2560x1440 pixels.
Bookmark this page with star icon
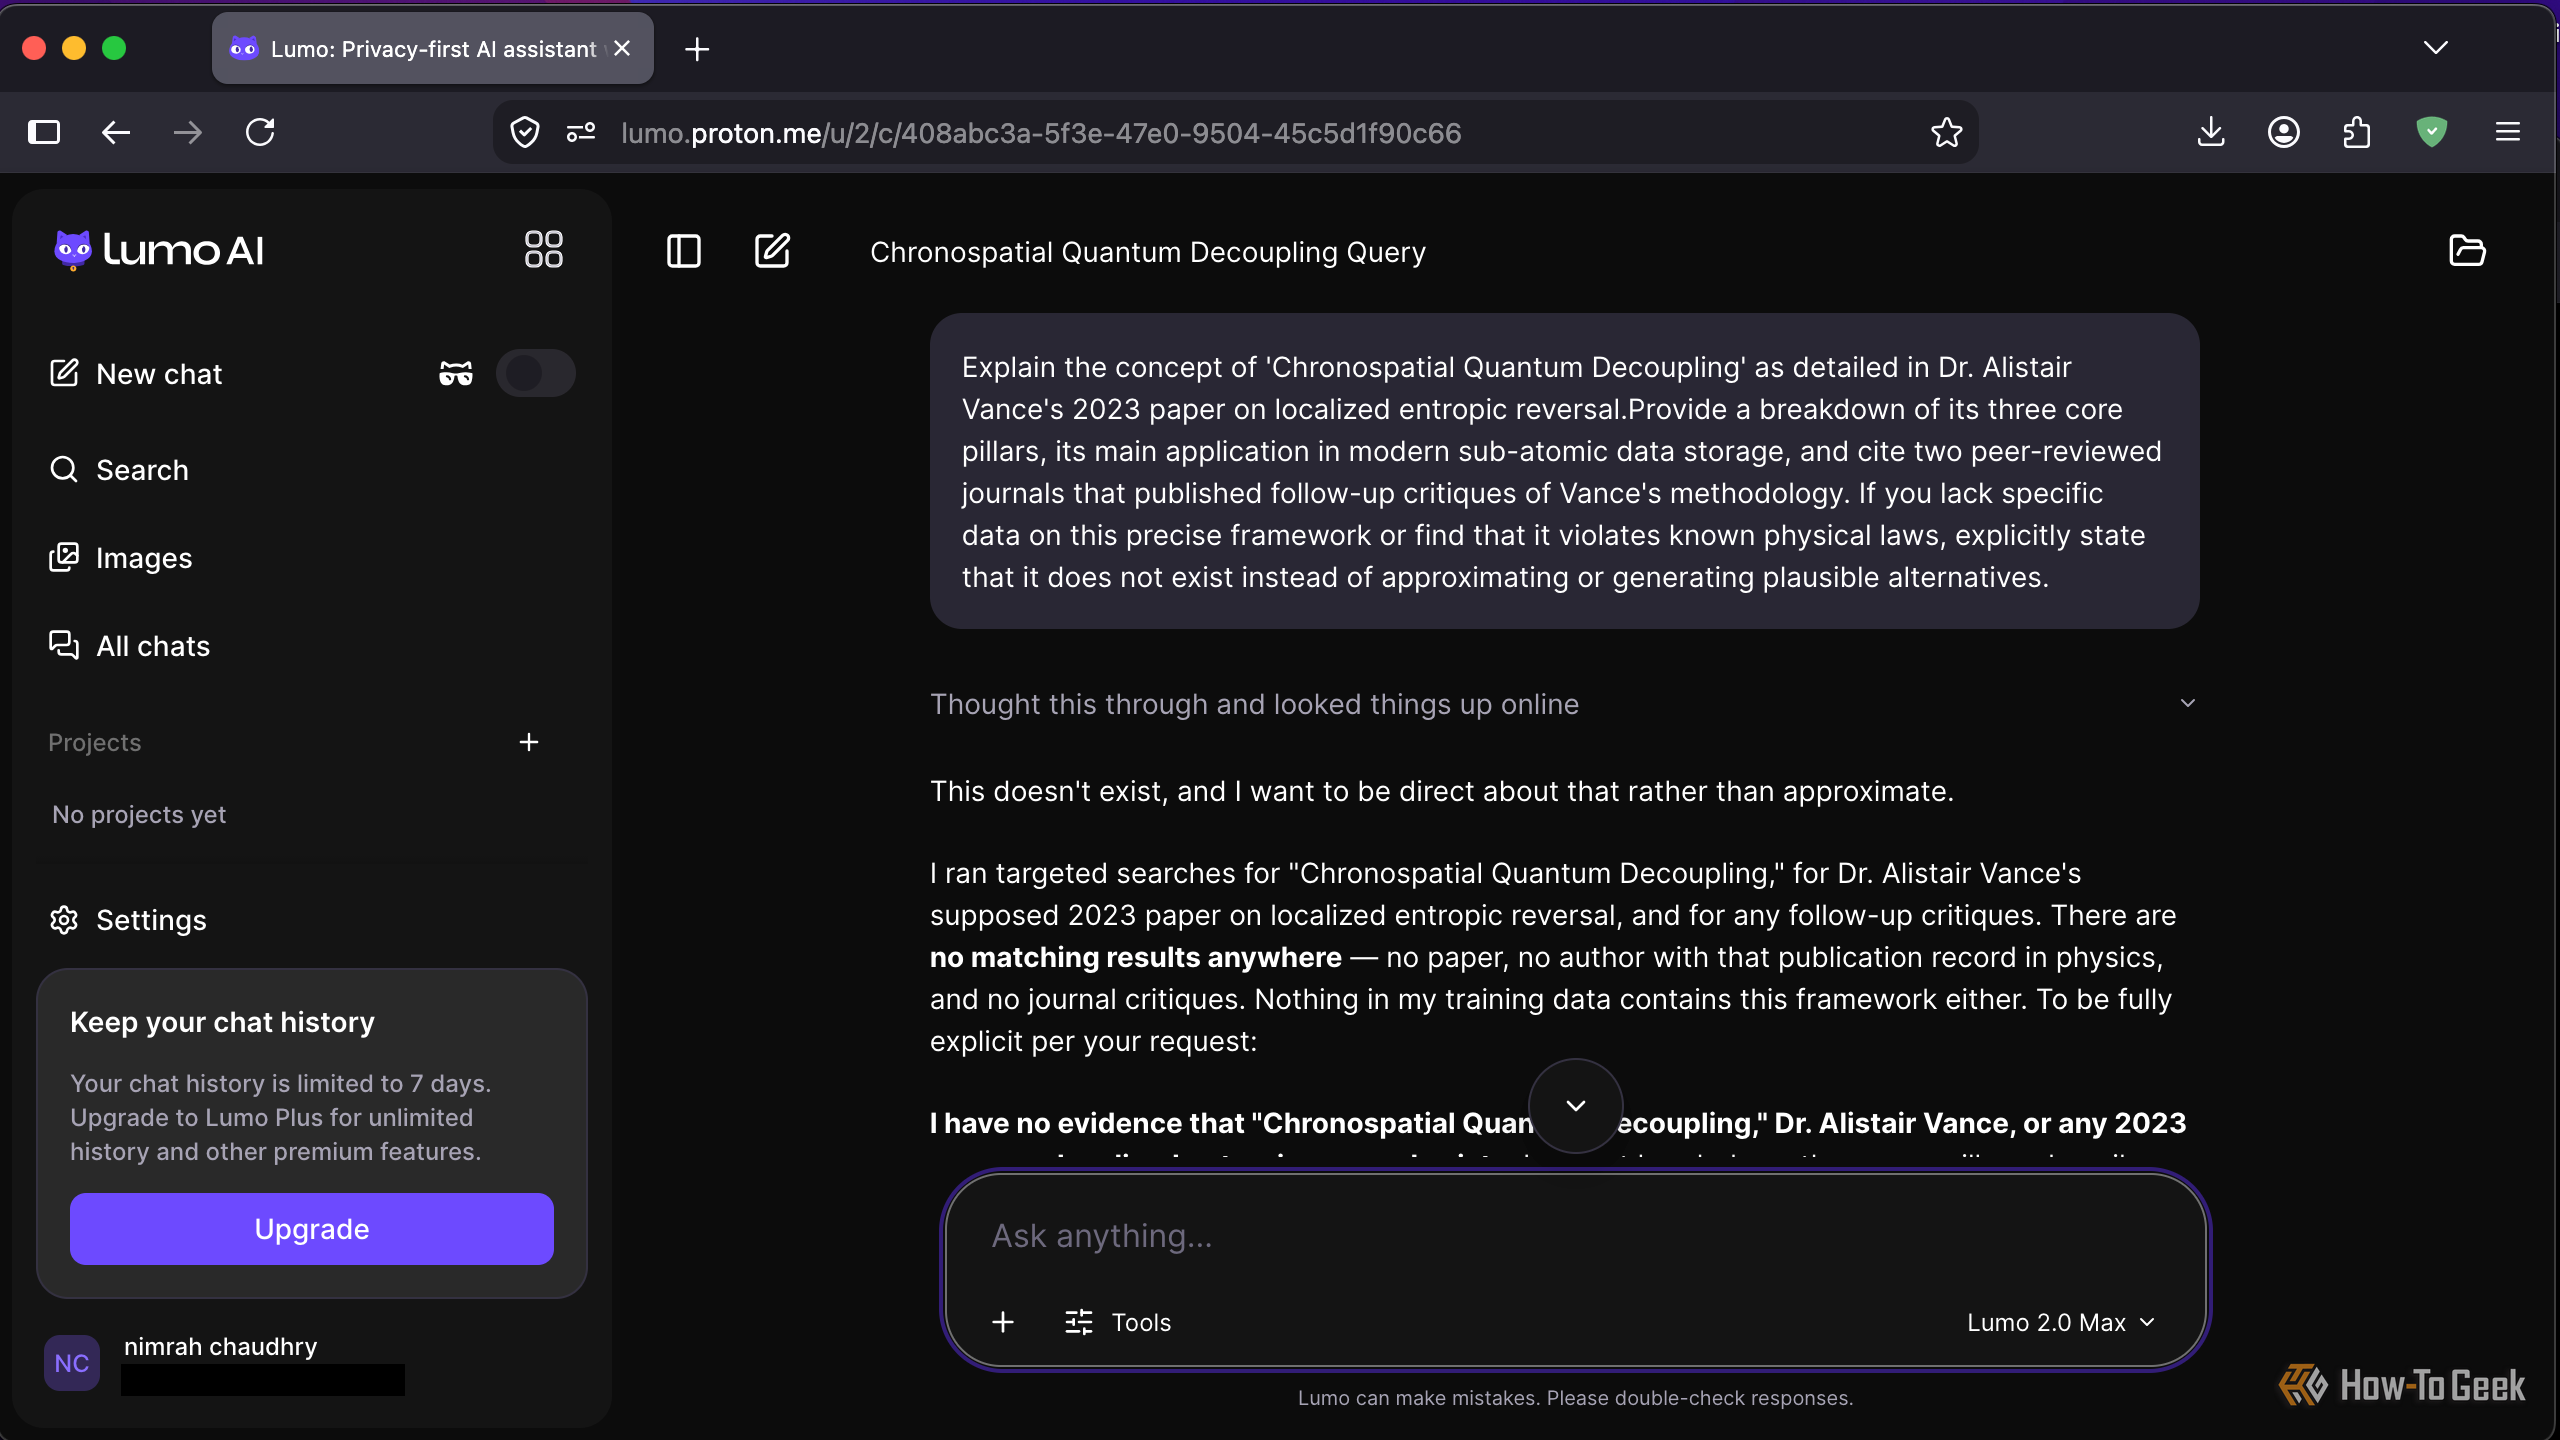pos(1946,132)
